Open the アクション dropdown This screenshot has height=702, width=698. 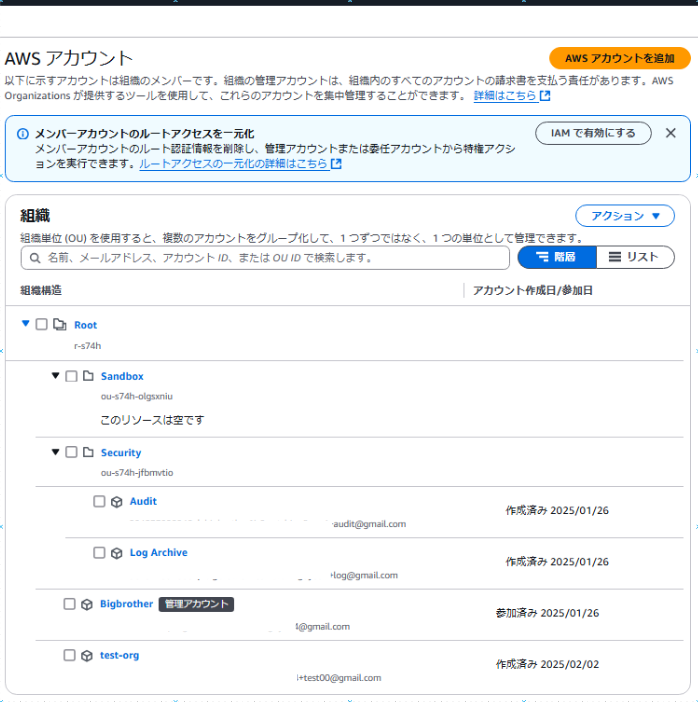[625, 216]
